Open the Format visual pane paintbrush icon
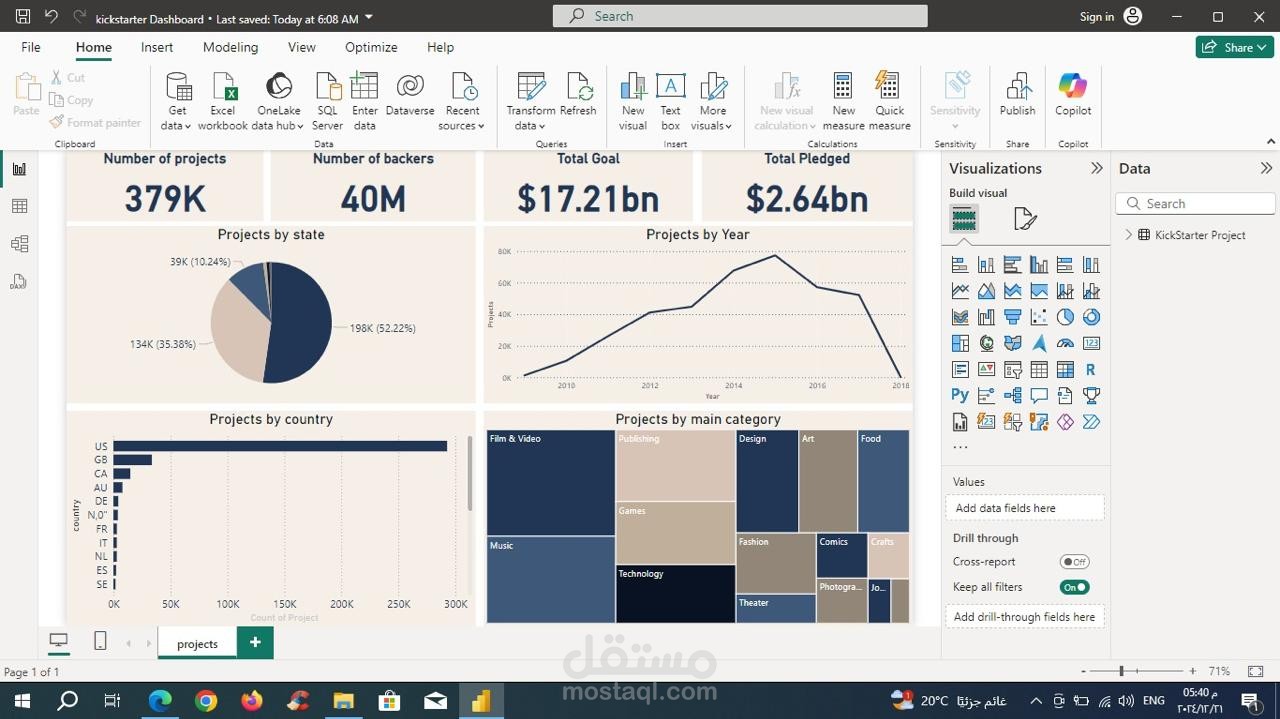 pyautogui.click(x=1024, y=217)
